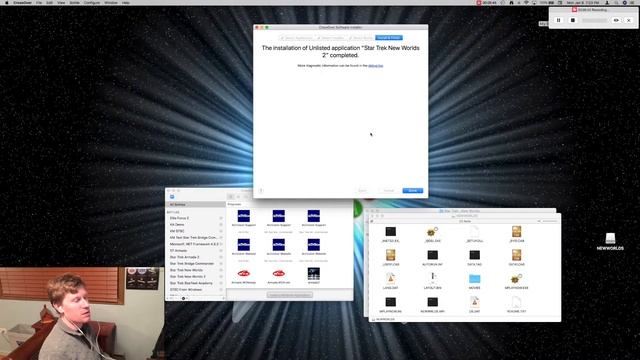This screenshot has height=360, width=640.
Task: Select README.TXT file in Finder
Action: tap(516, 304)
